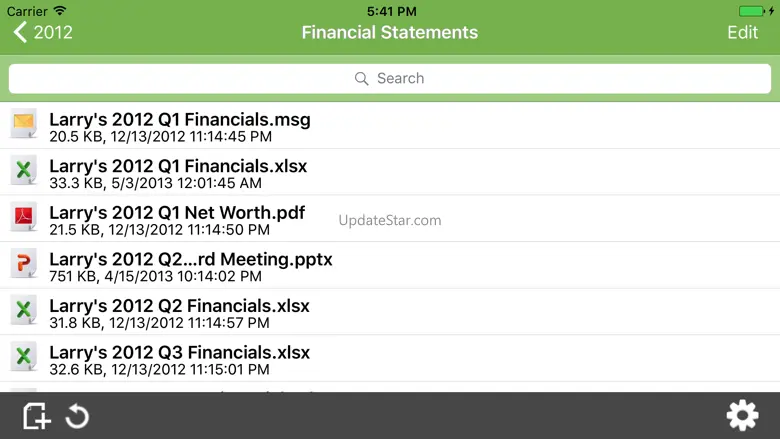Tap the Excel icon for Q2 Financials.xlsx
This screenshot has width=780, height=439.
click(x=24, y=311)
